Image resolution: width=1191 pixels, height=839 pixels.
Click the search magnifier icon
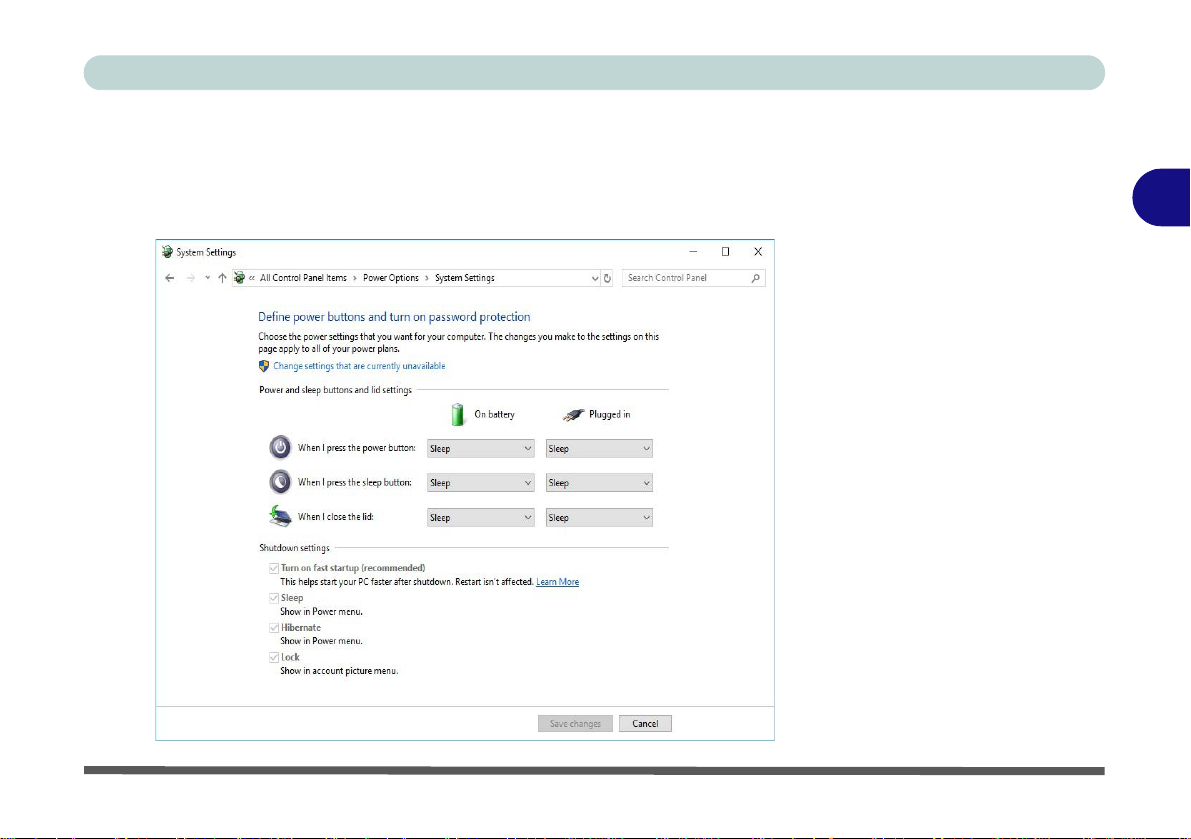pos(755,278)
